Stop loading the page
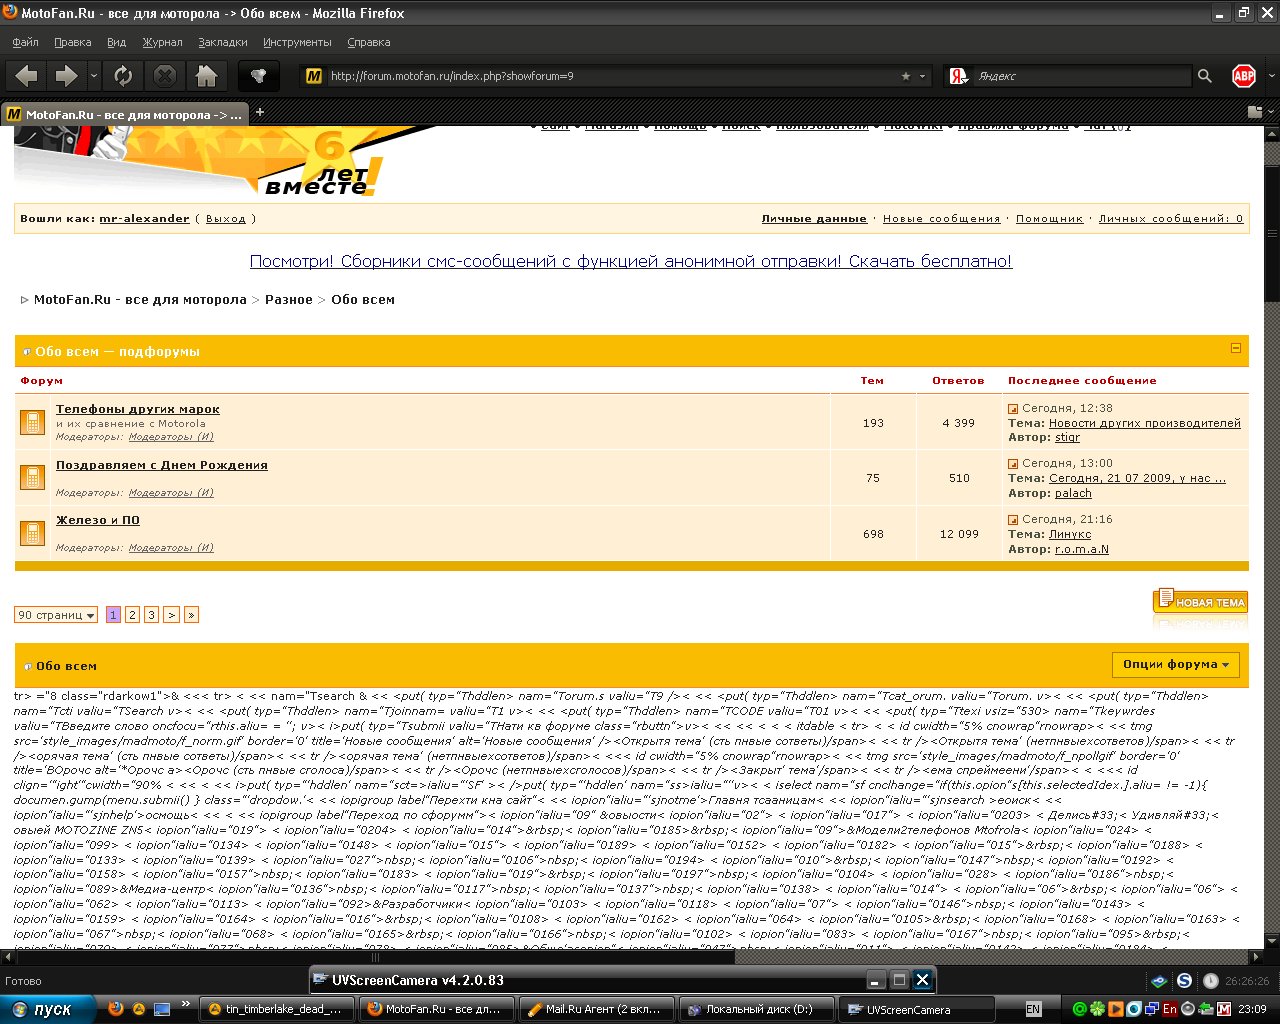 [165, 76]
